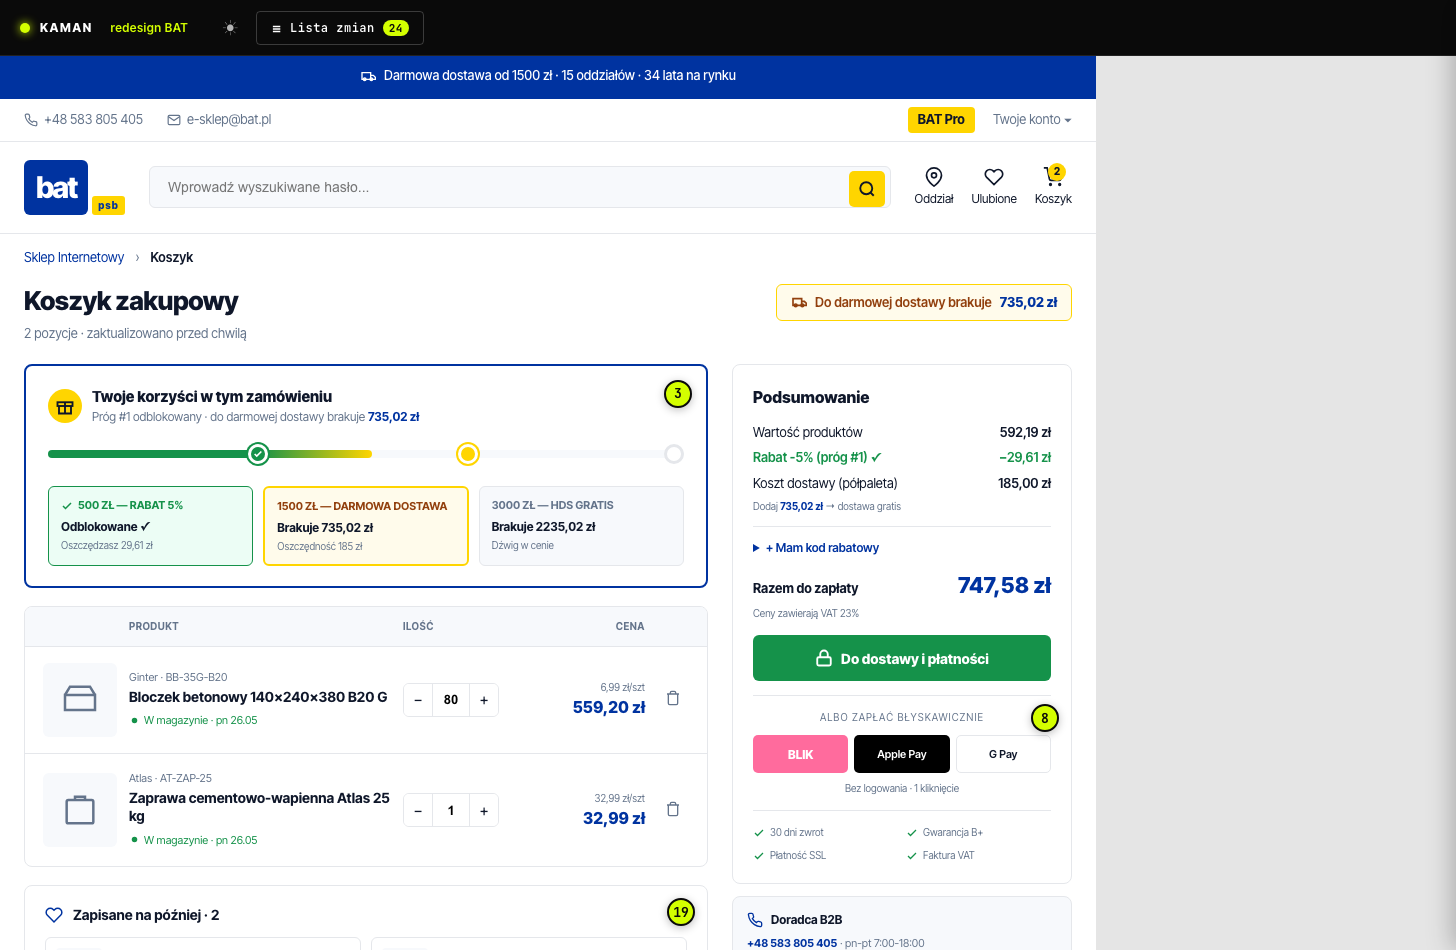Image resolution: width=1456 pixels, height=950 pixels.
Task: Click the Faktura VAT trust label
Action: pos(948,856)
